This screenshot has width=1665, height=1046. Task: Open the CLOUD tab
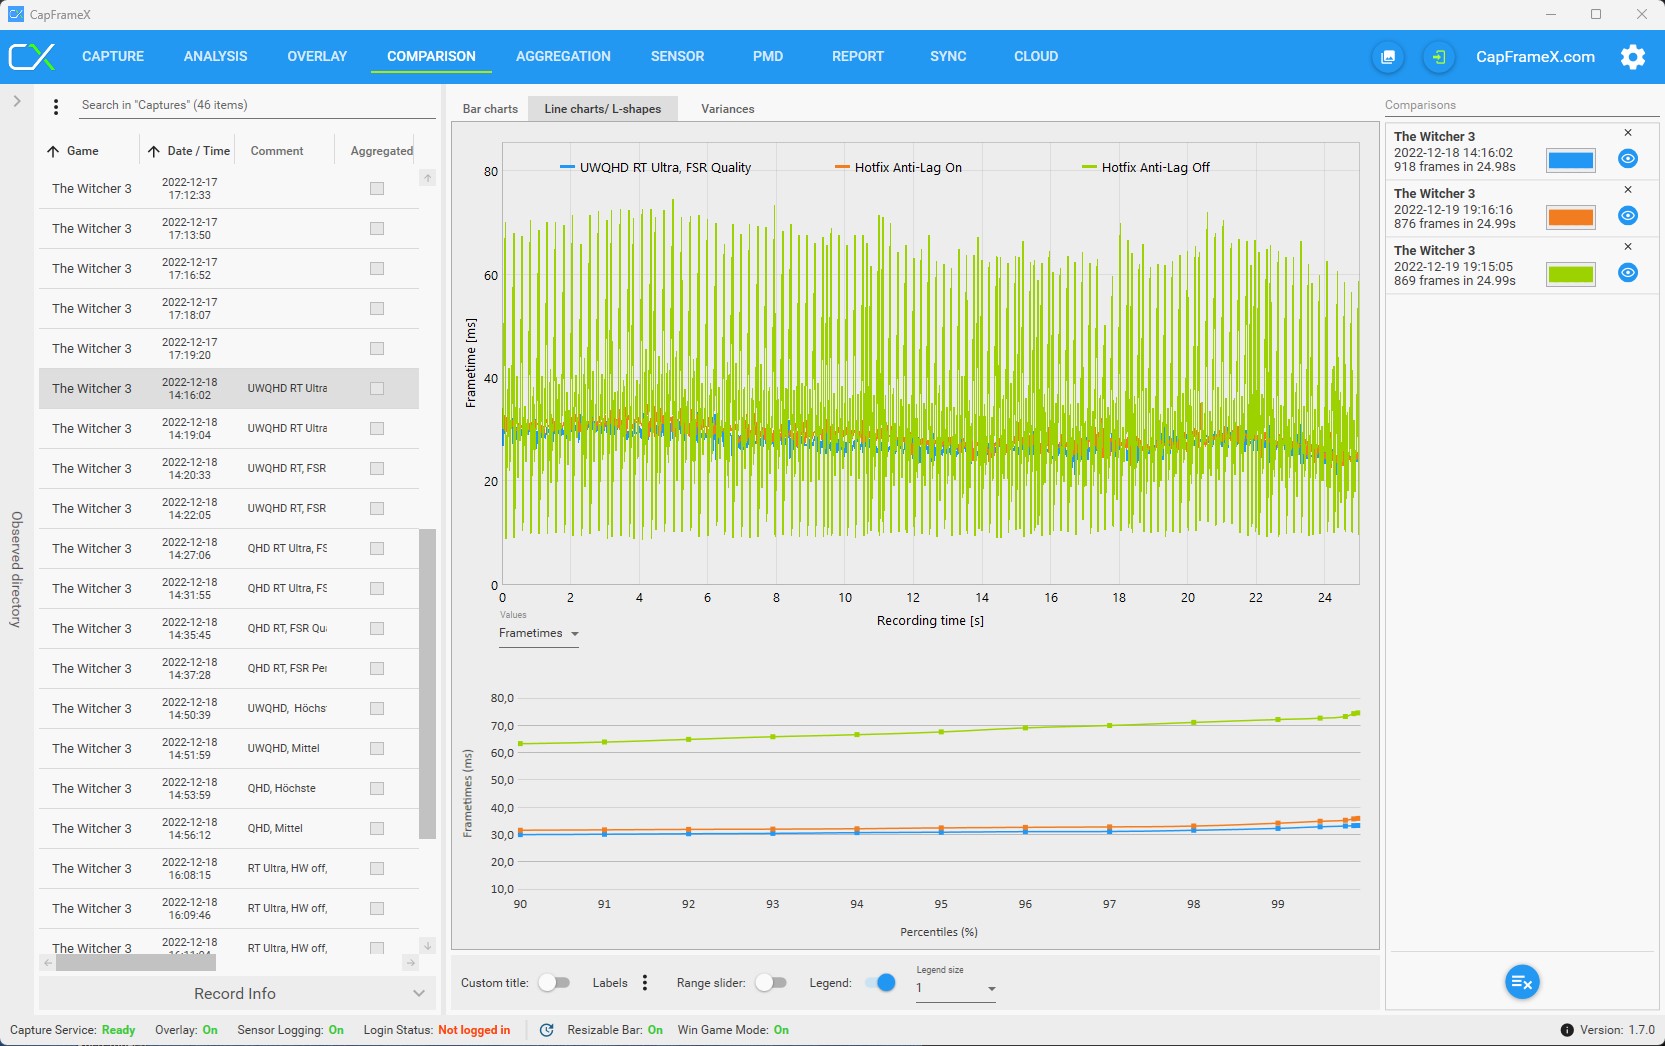1036,57
